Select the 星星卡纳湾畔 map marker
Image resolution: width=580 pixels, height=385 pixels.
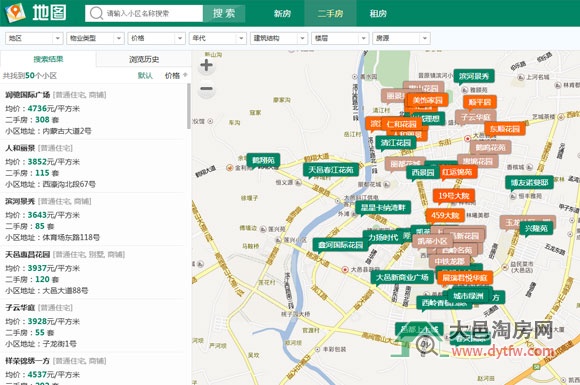click(383, 207)
